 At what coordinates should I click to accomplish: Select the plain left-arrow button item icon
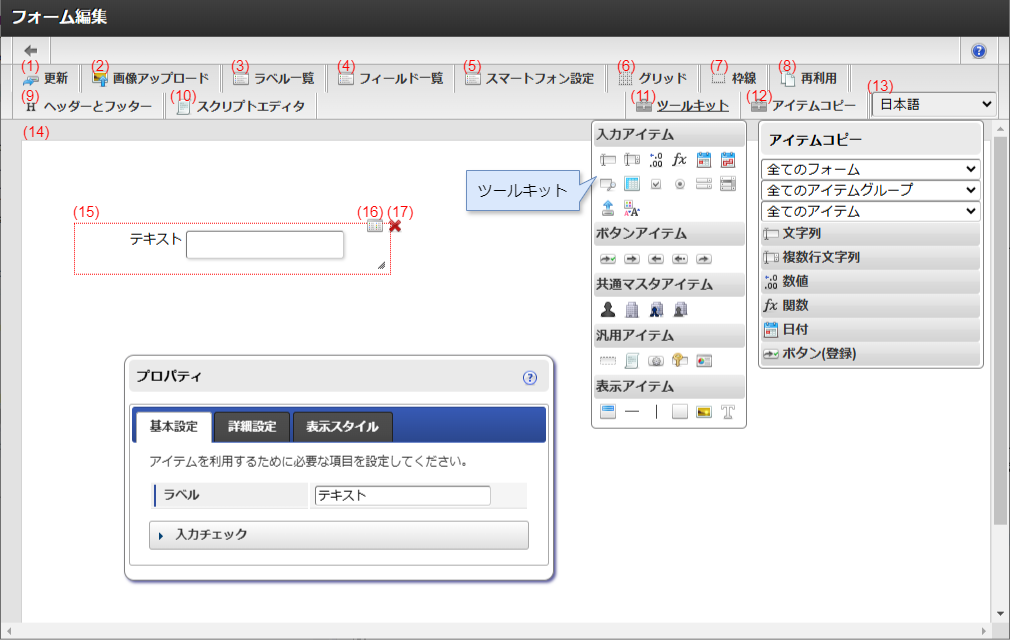pyautogui.click(x=656, y=259)
